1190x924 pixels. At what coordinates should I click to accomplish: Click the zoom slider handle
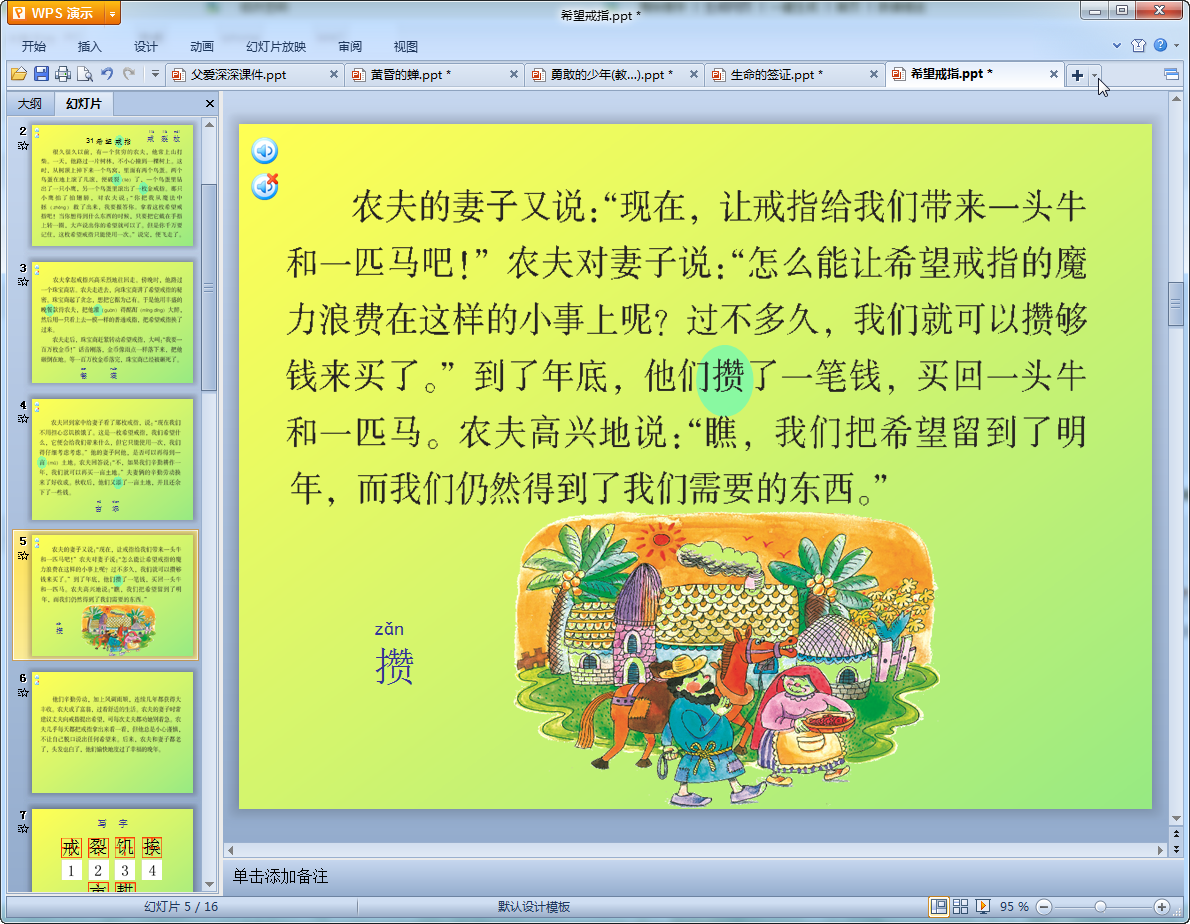click(x=1100, y=906)
